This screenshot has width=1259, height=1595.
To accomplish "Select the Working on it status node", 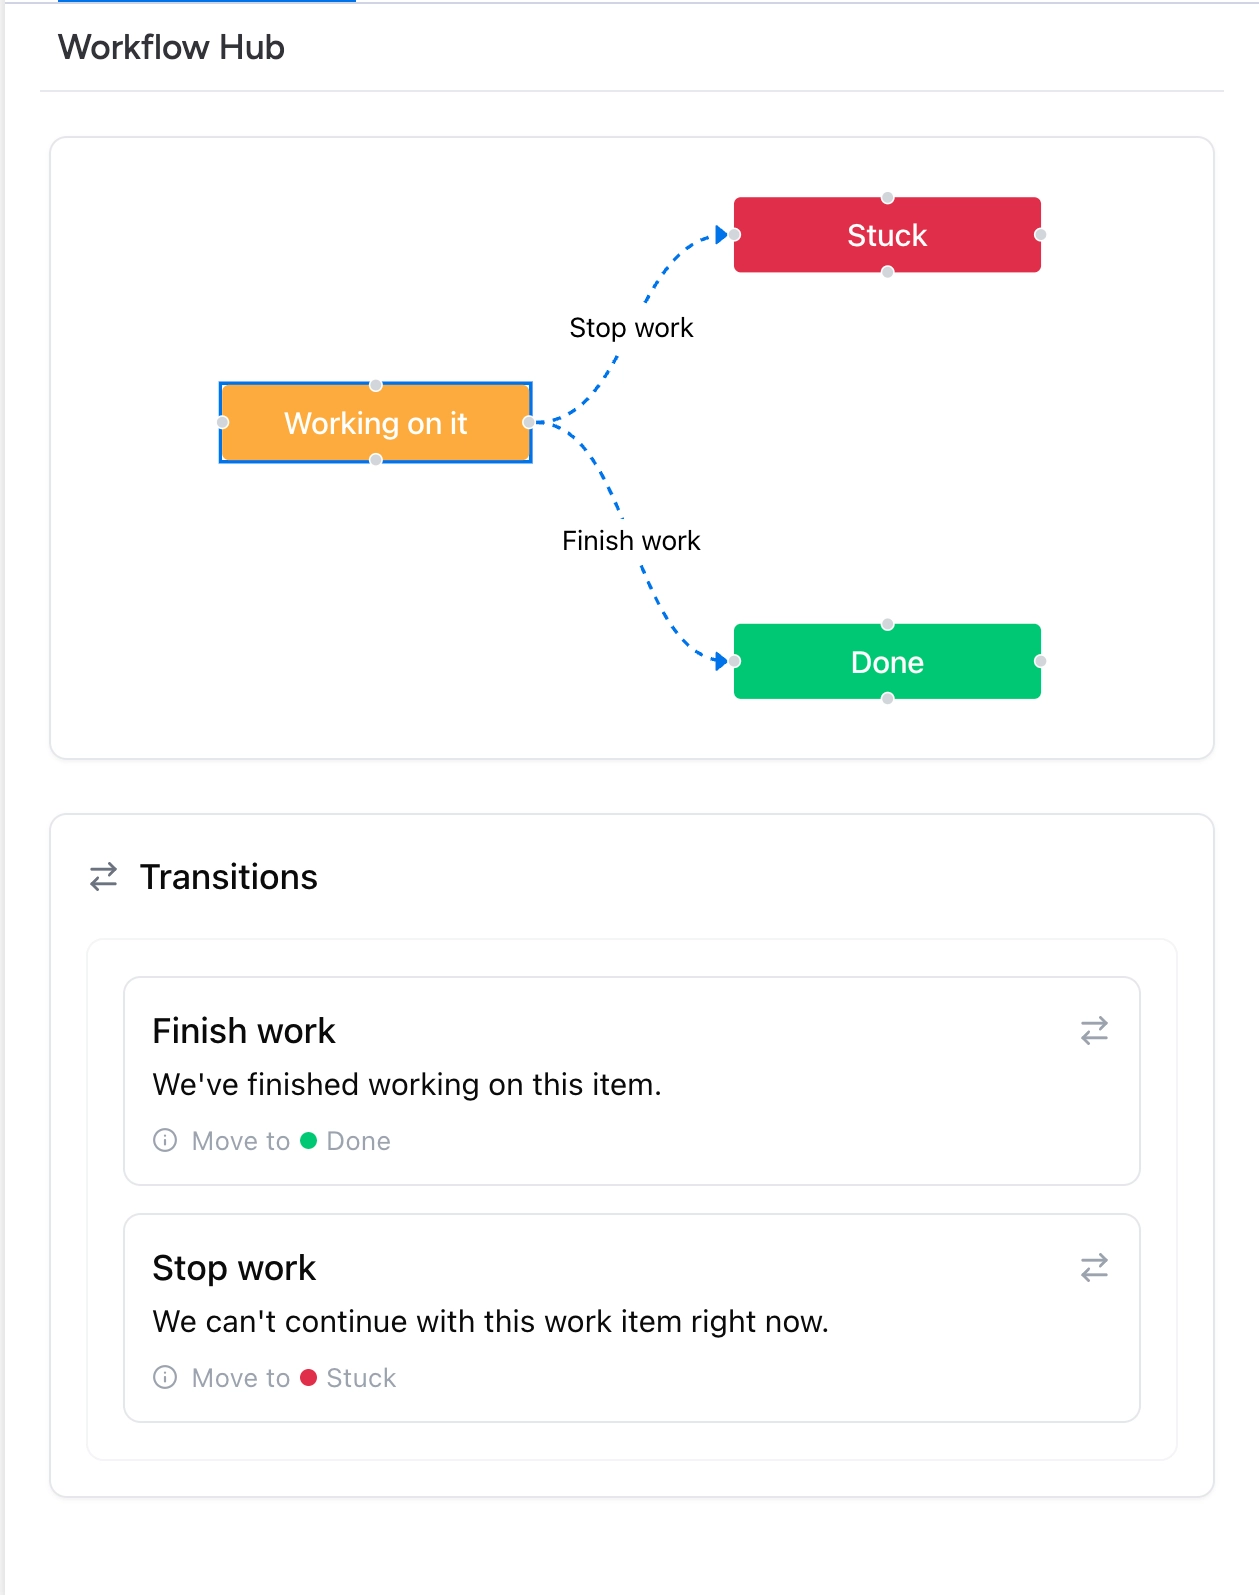I will 376,423.
